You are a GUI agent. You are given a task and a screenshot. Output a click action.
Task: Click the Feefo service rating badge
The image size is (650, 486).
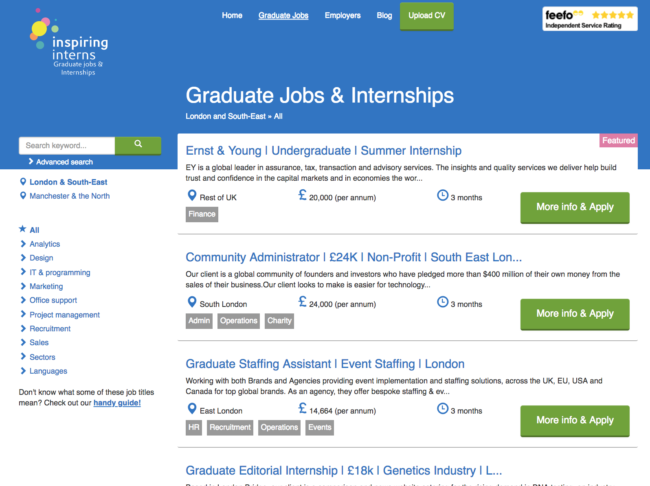[x=589, y=19]
